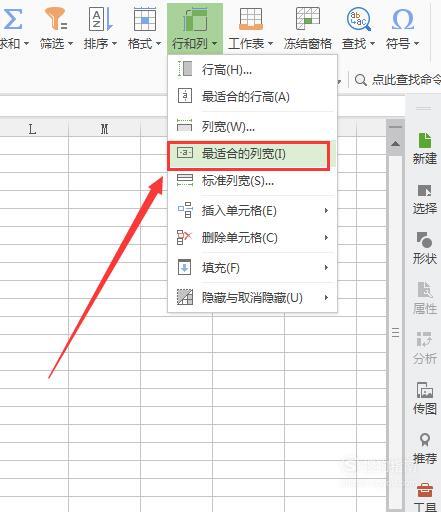Click the search magnifier icon beside 点此查找命令
441x512 pixels.
[x=360, y=80]
